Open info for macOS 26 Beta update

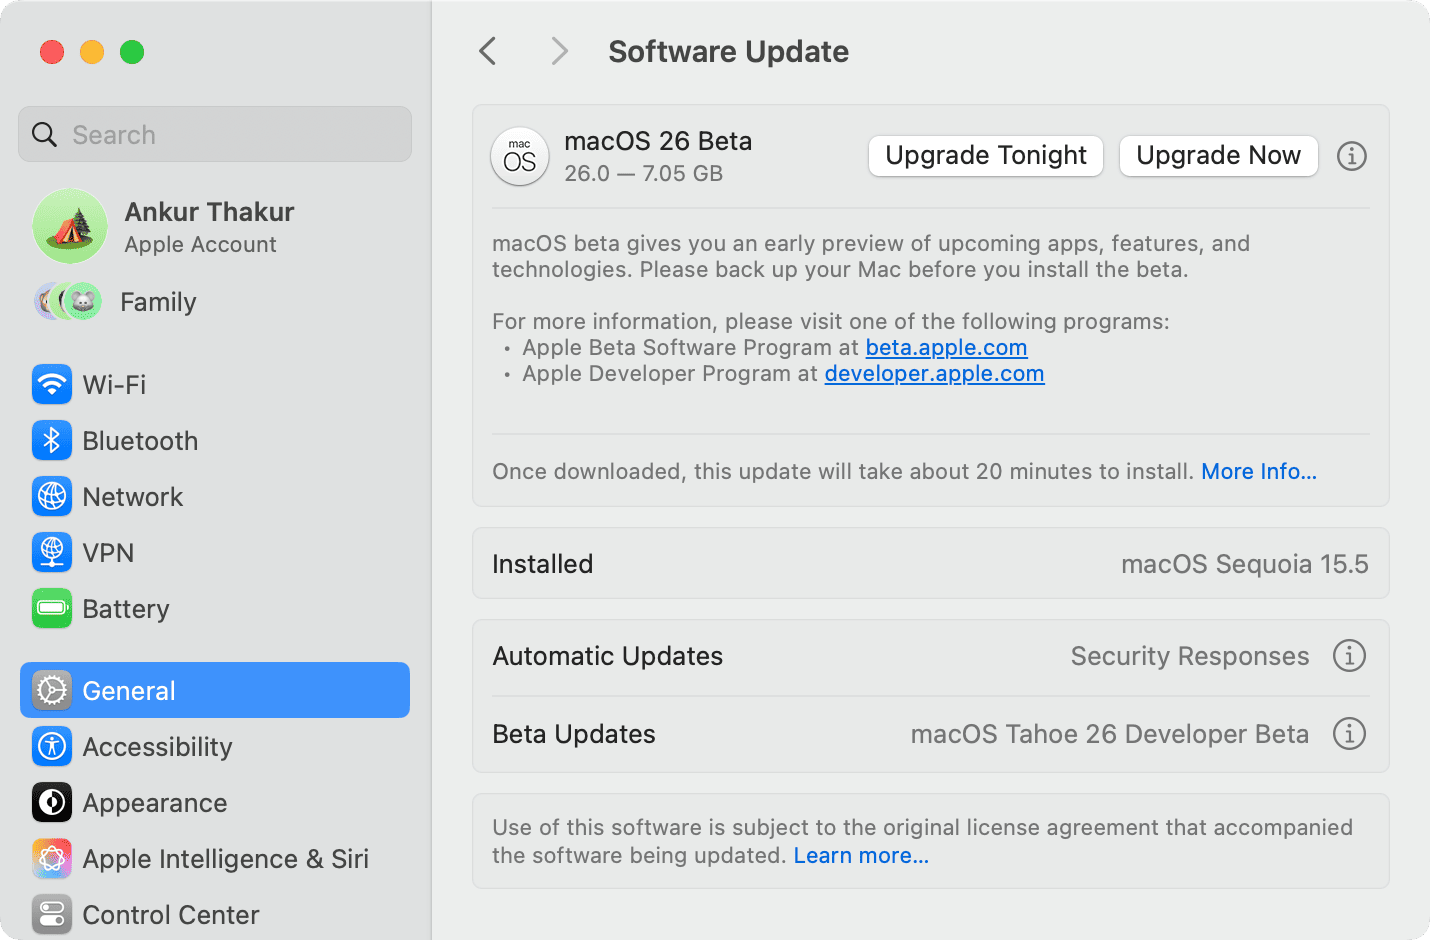click(1351, 156)
